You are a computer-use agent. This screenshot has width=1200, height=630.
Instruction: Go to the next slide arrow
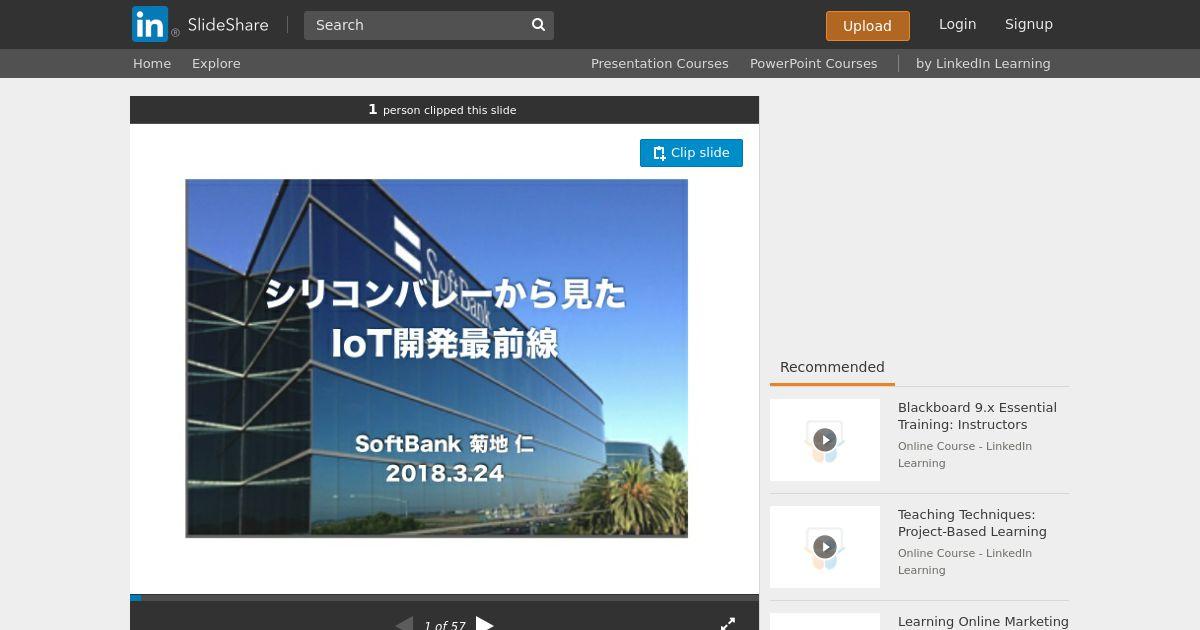coord(485,624)
